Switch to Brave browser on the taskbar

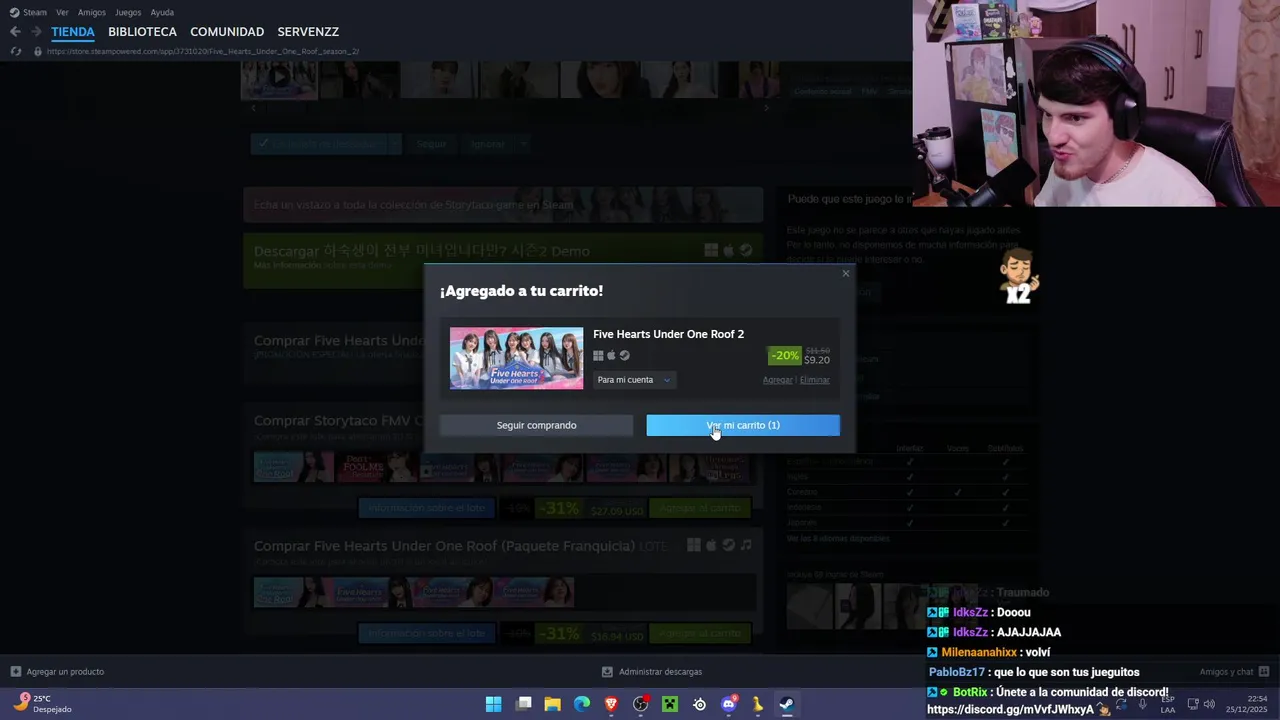tap(611, 704)
